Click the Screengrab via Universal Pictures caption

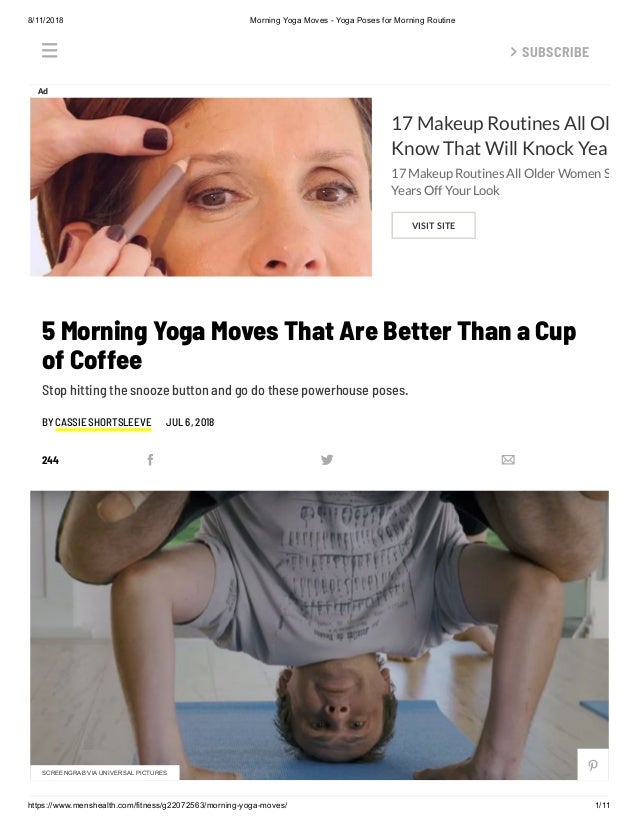click(x=104, y=773)
